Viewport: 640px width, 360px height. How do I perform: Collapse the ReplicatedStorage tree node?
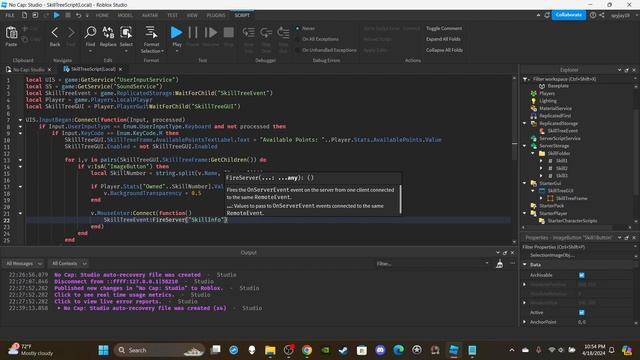[x=525, y=123]
